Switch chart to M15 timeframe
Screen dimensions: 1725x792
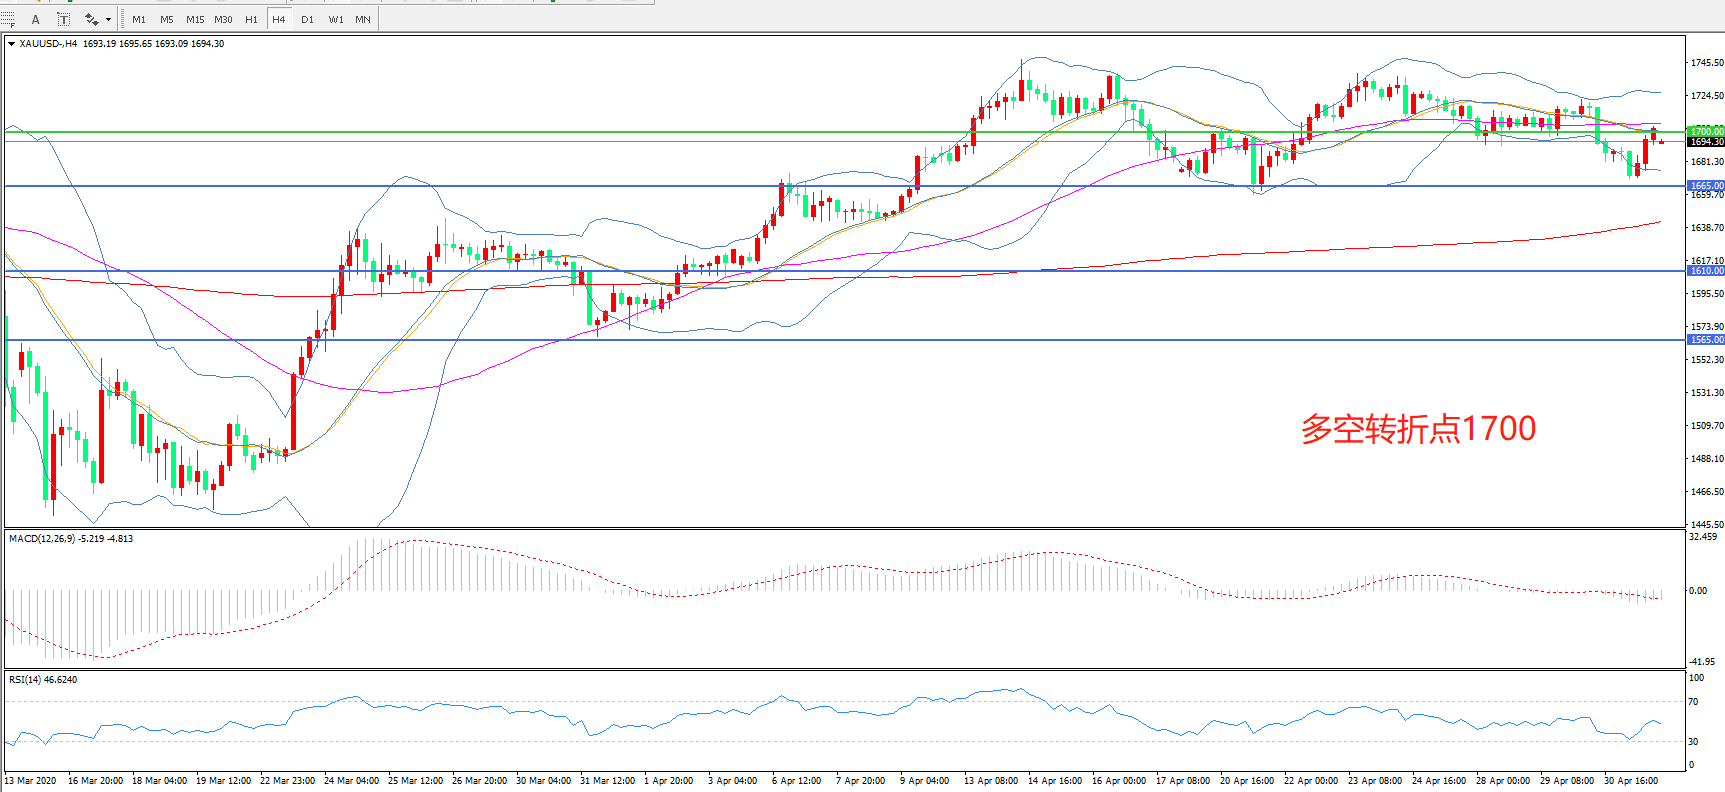[x=195, y=19]
